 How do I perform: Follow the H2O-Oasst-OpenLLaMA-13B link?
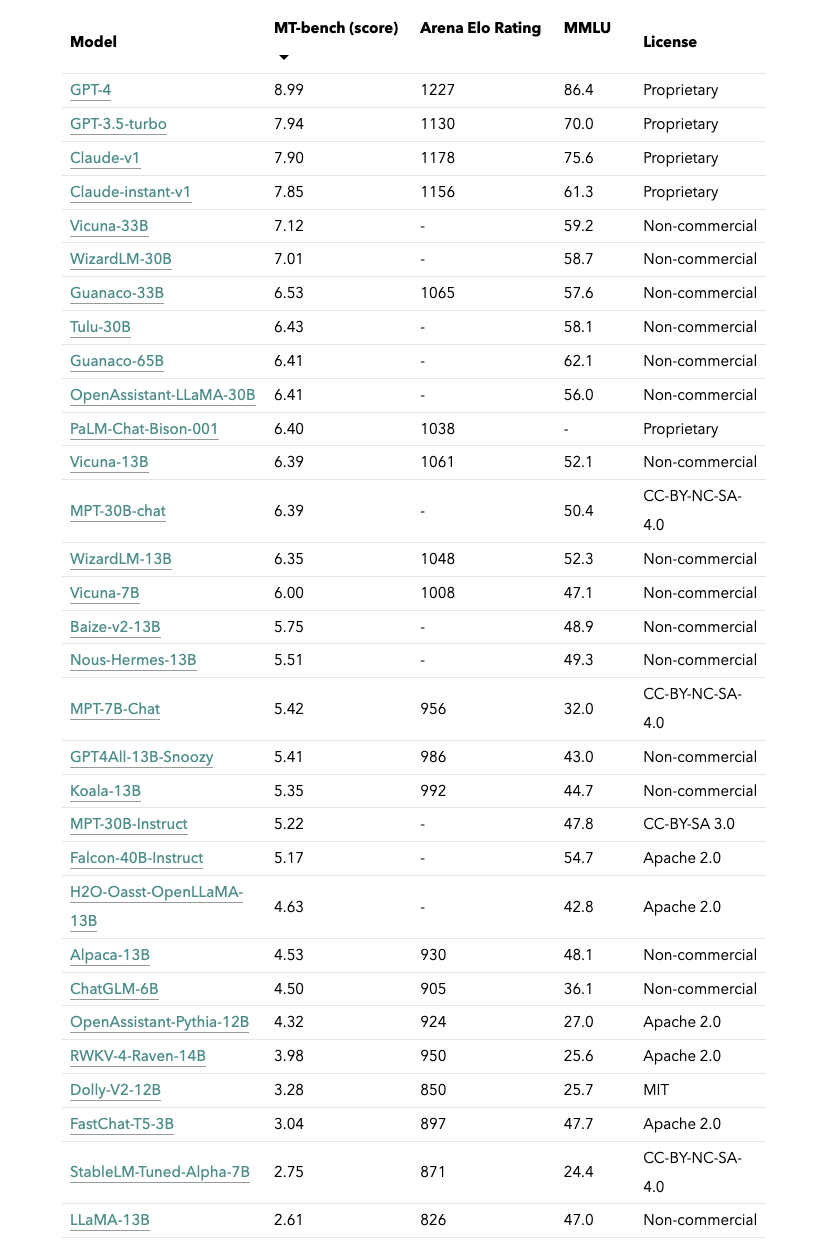pos(156,906)
